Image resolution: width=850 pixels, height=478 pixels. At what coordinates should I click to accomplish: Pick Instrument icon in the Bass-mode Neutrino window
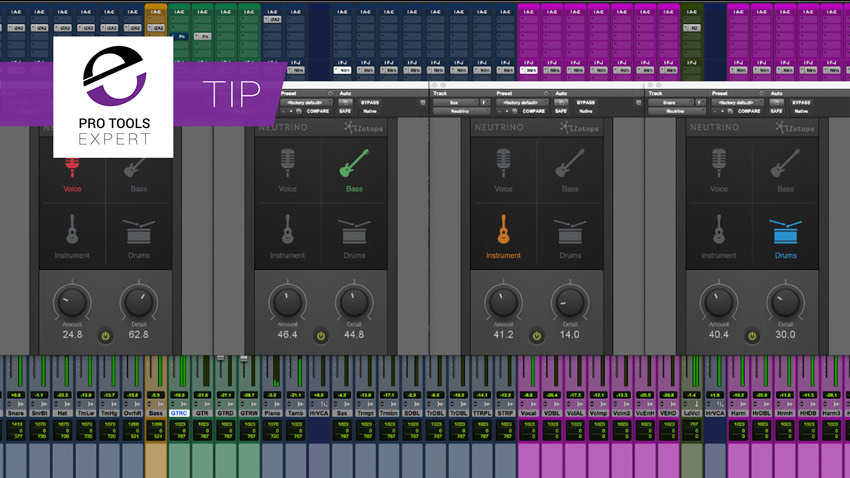click(x=287, y=229)
